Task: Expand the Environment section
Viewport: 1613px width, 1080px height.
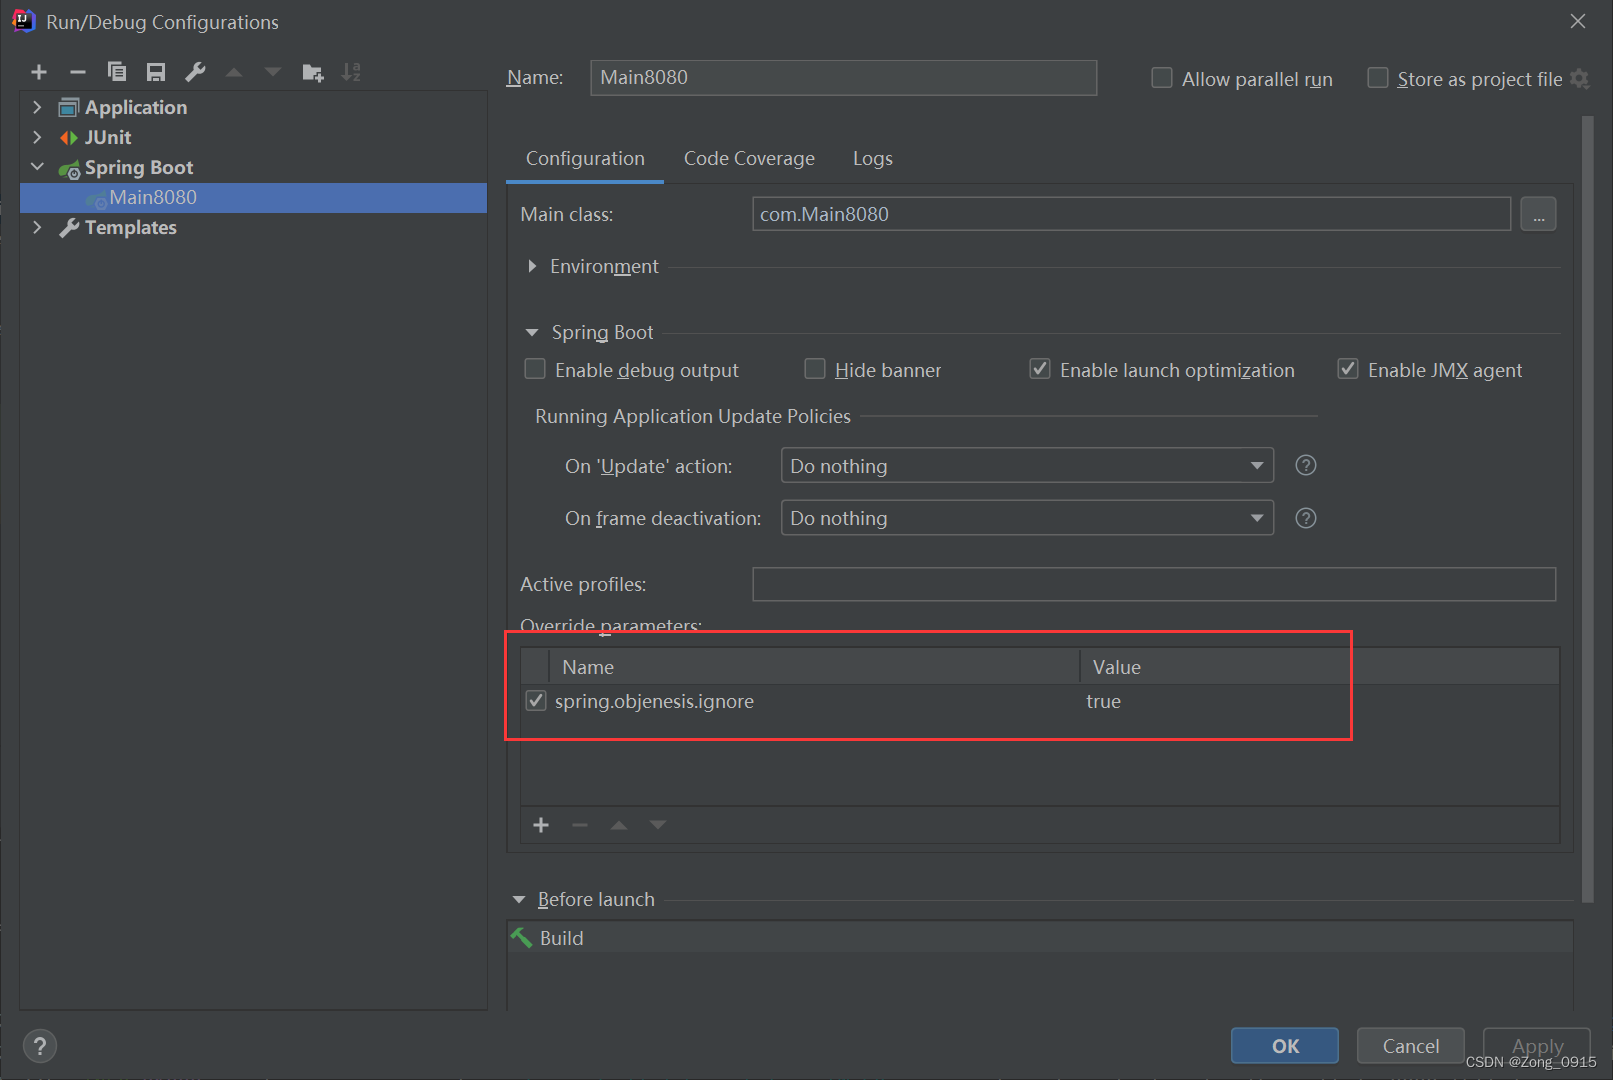Action: point(532,266)
